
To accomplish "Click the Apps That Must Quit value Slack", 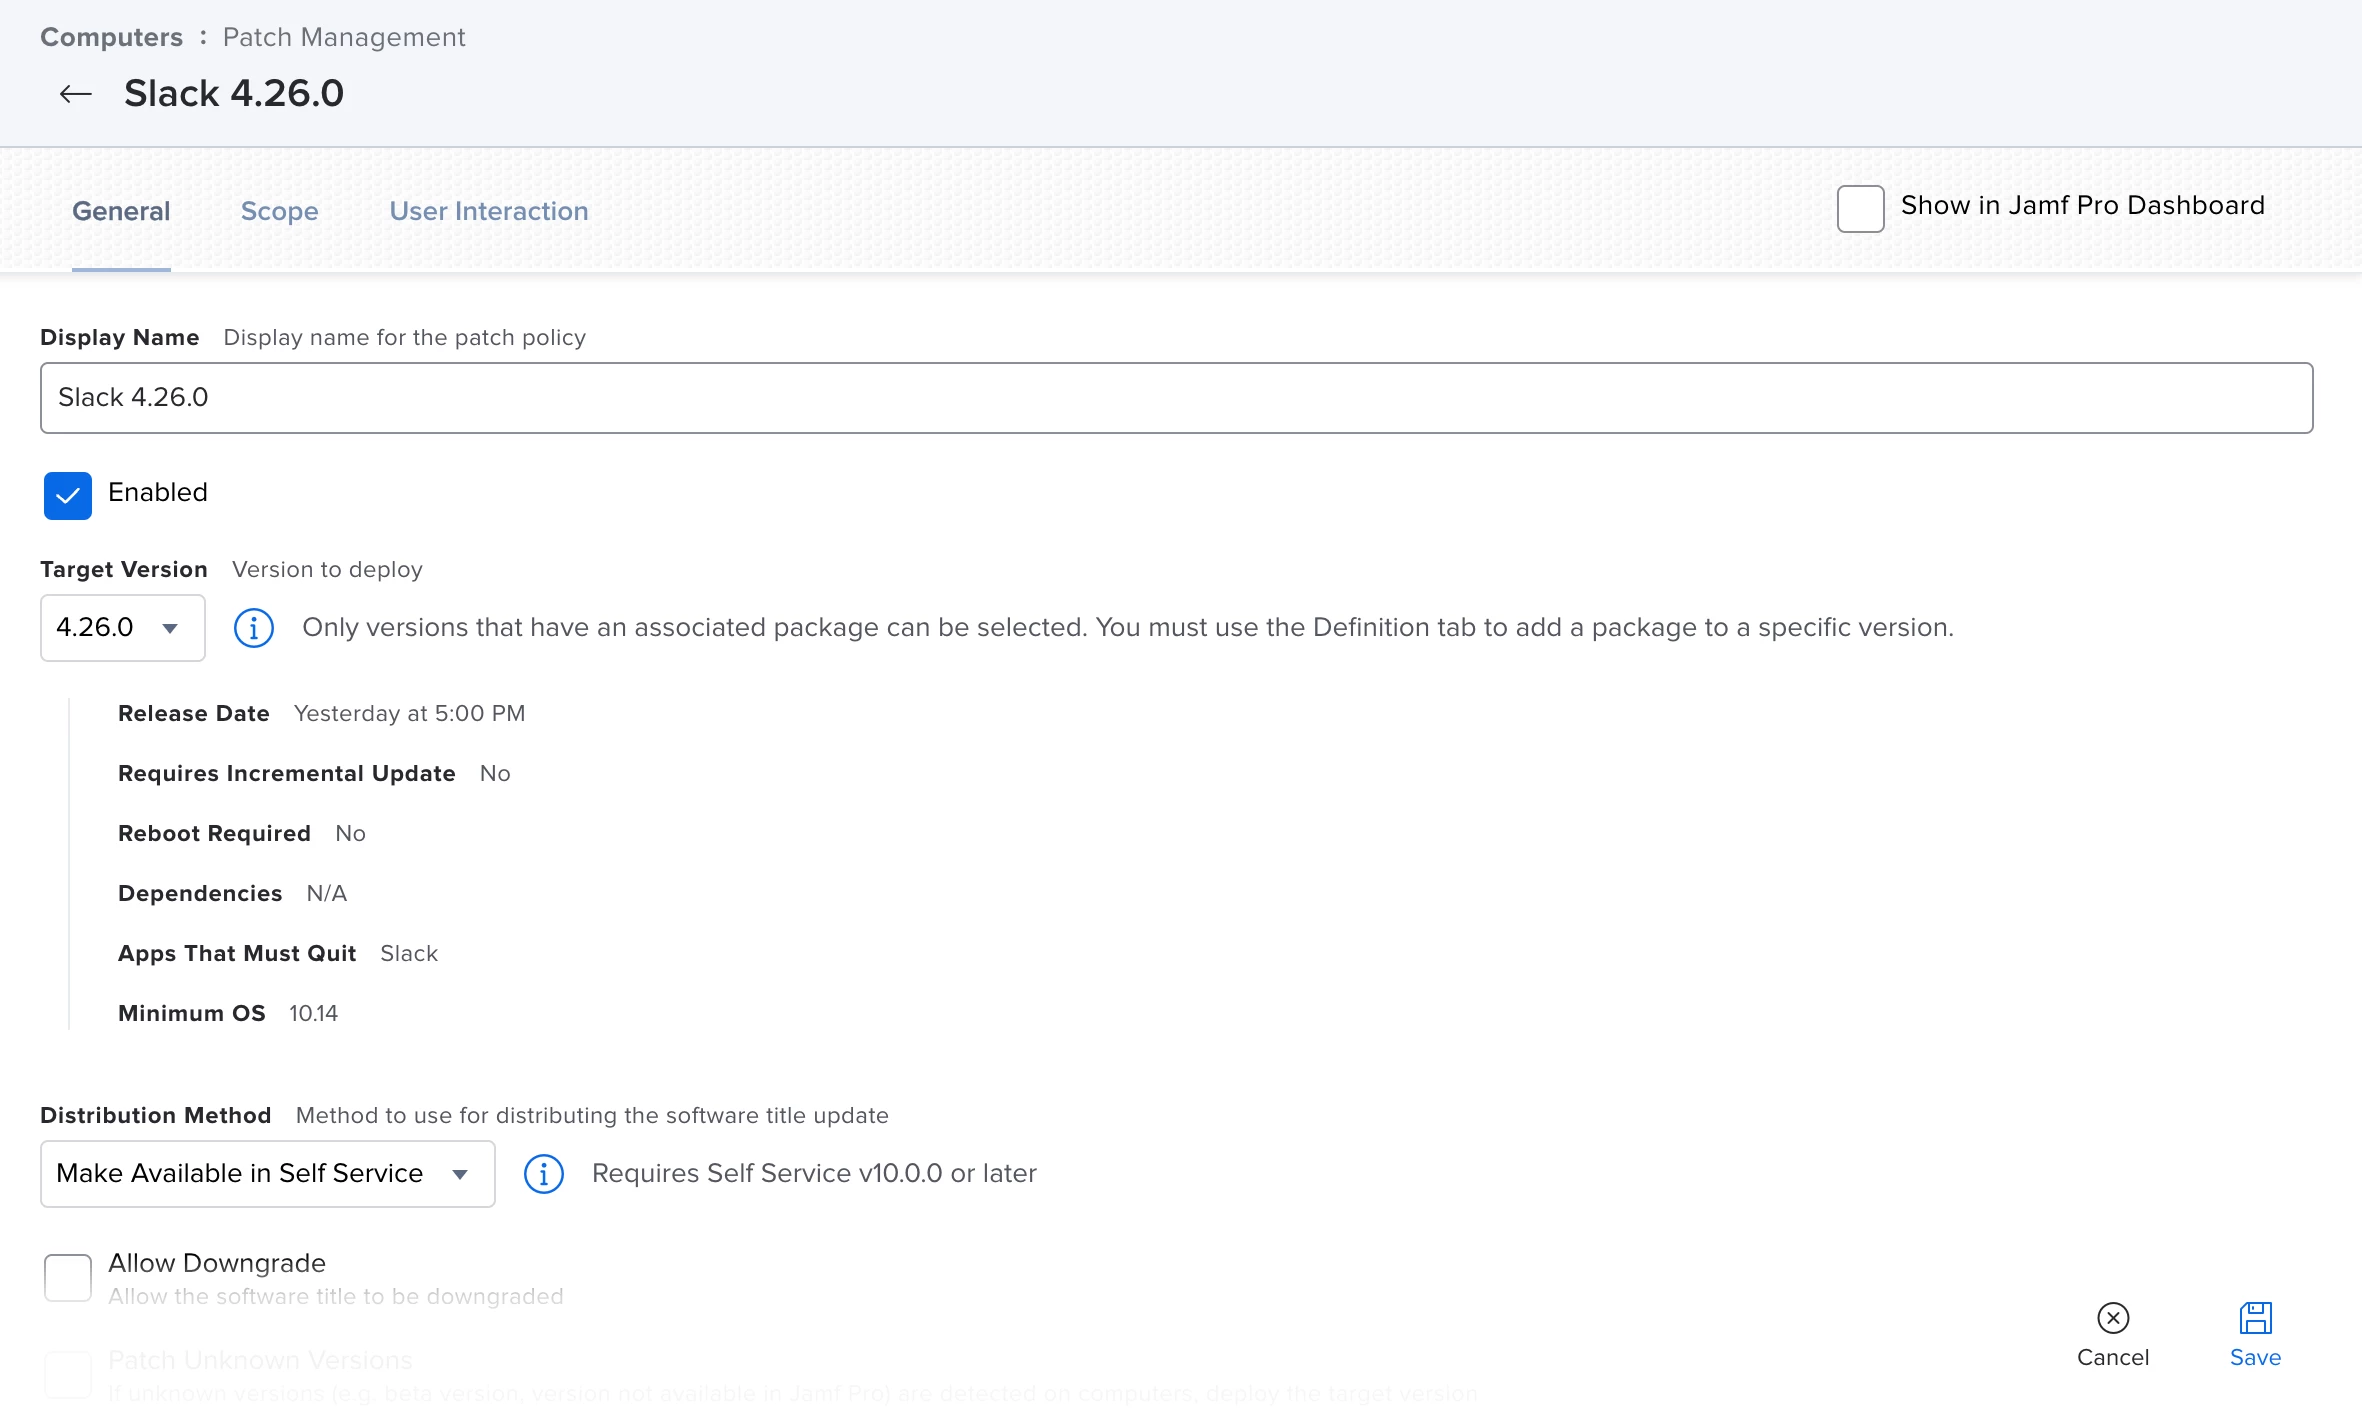I will pos(409,954).
